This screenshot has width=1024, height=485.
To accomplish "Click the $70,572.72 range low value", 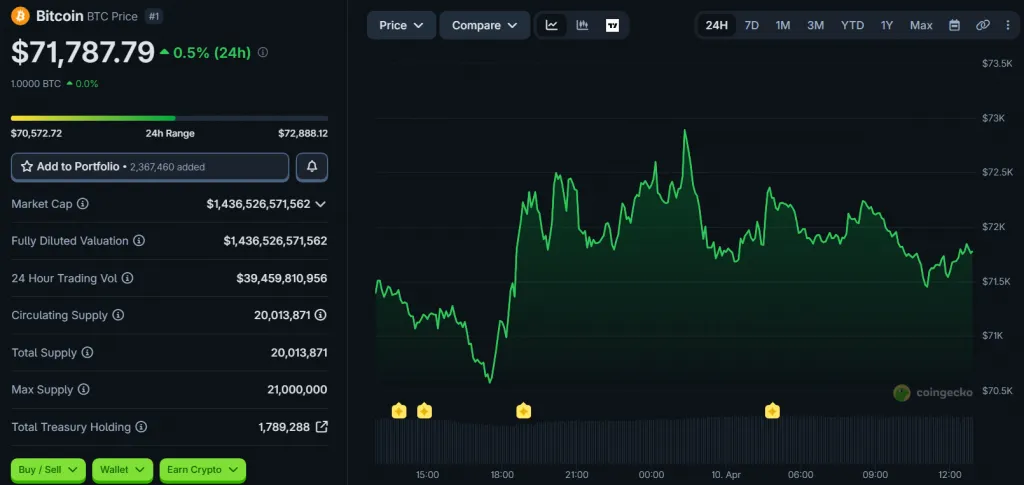I will click(x=37, y=133).
